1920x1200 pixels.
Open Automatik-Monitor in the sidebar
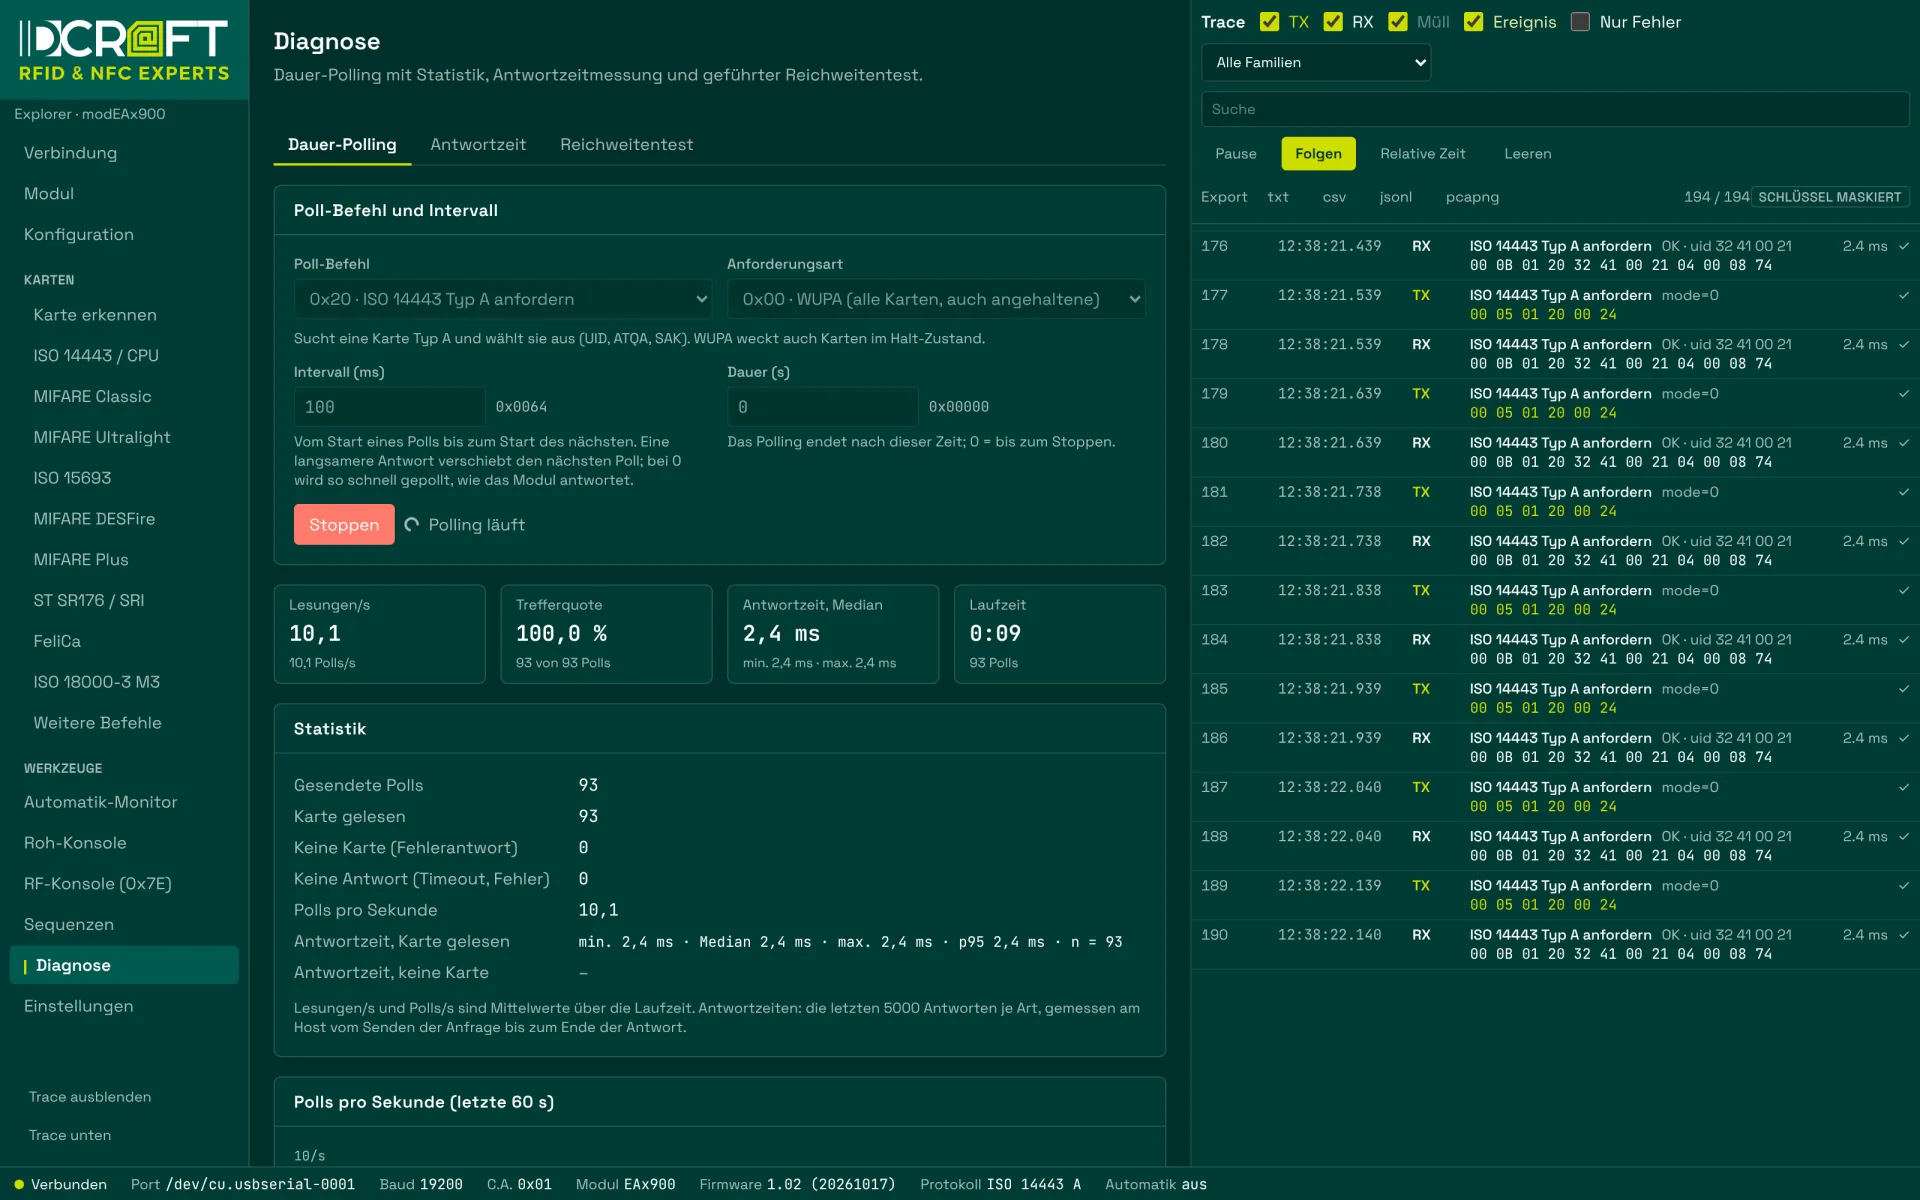pos(124,802)
